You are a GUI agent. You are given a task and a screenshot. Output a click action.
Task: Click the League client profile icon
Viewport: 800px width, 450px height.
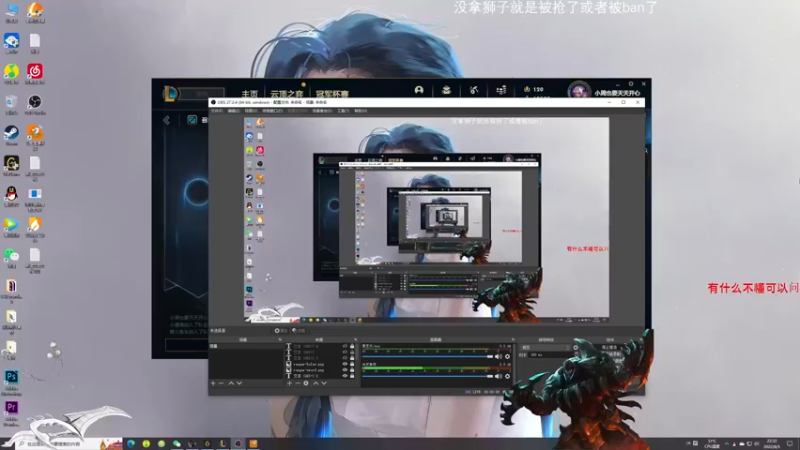tap(419, 90)
